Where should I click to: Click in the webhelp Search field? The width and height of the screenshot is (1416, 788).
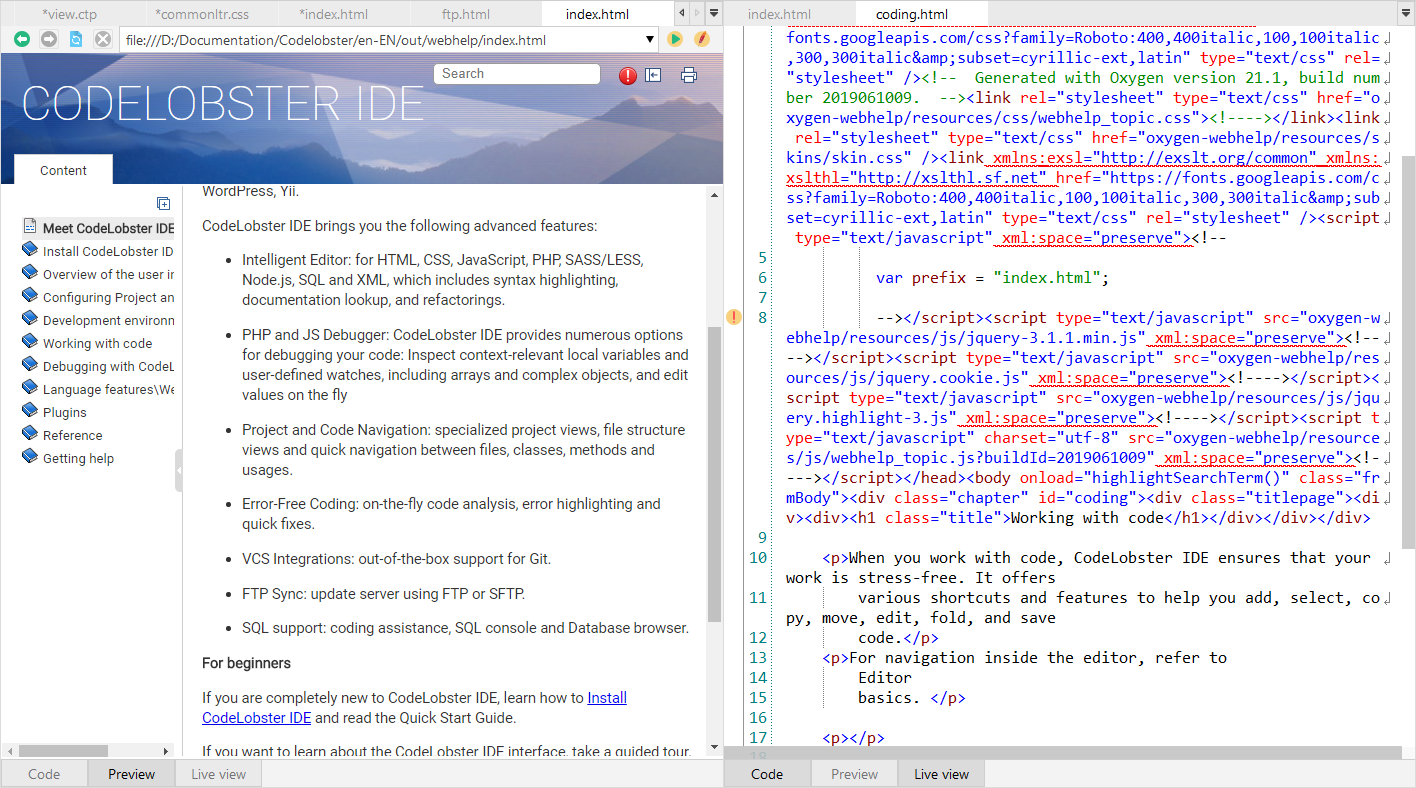(x=516, y=74)
